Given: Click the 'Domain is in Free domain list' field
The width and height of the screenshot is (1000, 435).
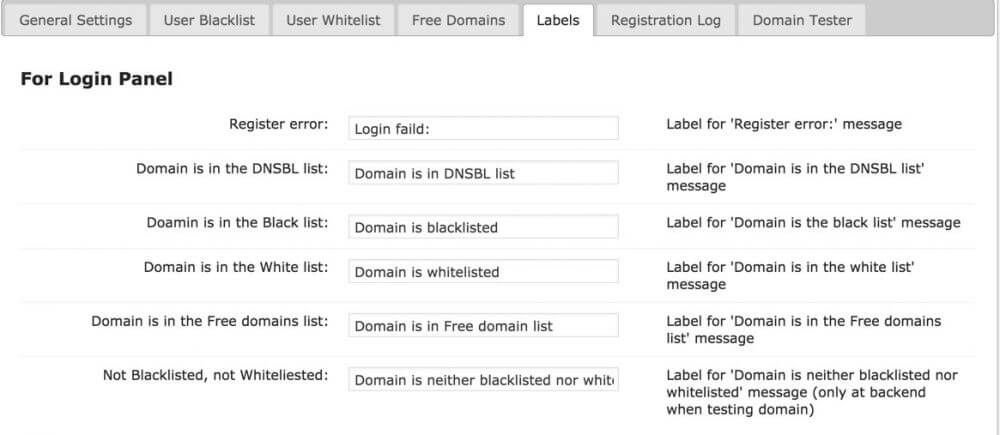Looking at the screenshot, I should pos(483,325).
